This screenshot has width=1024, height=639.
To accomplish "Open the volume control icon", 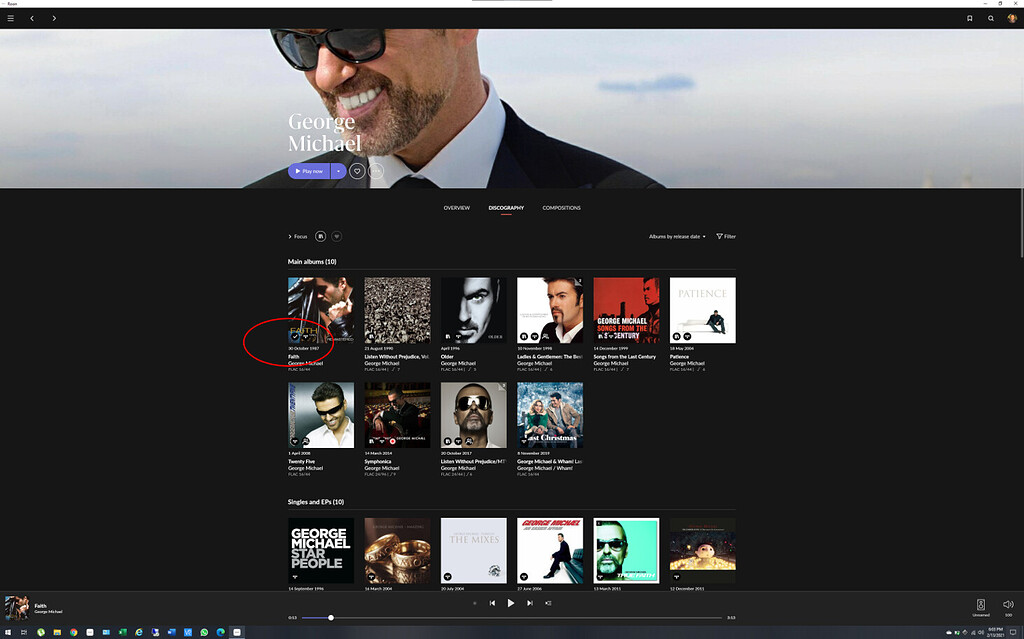I will [x=1008, y=605].
